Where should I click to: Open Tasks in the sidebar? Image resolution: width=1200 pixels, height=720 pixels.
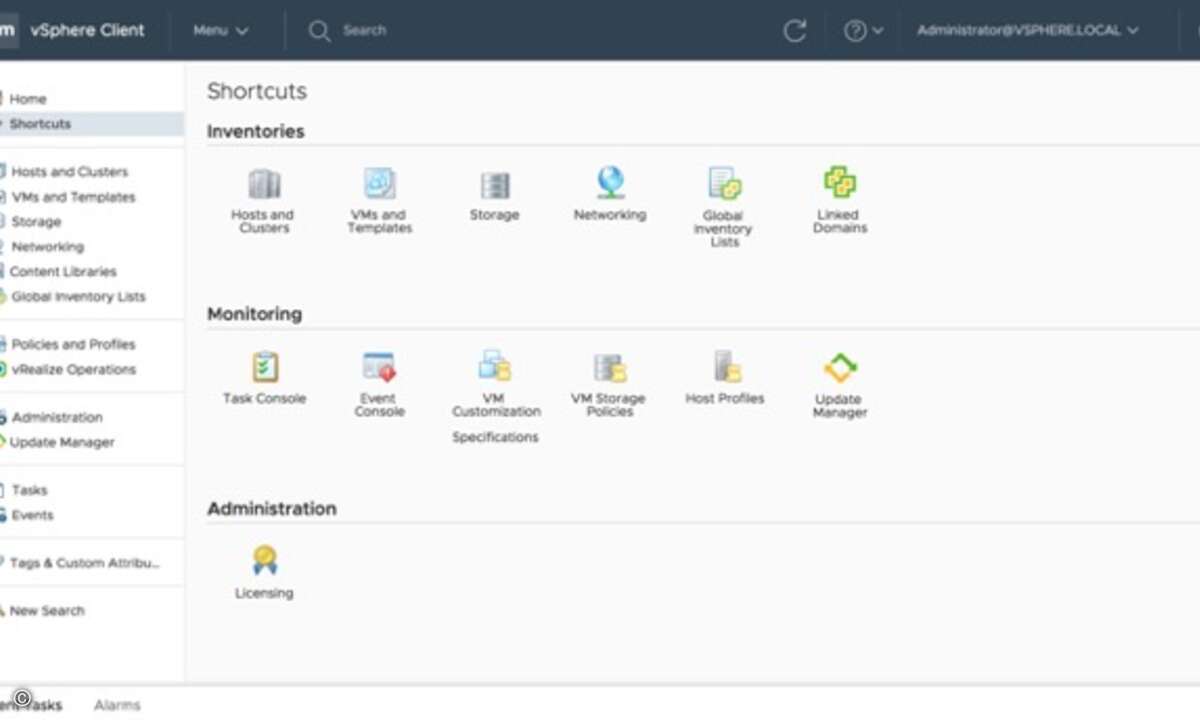[x=30, y=491]
